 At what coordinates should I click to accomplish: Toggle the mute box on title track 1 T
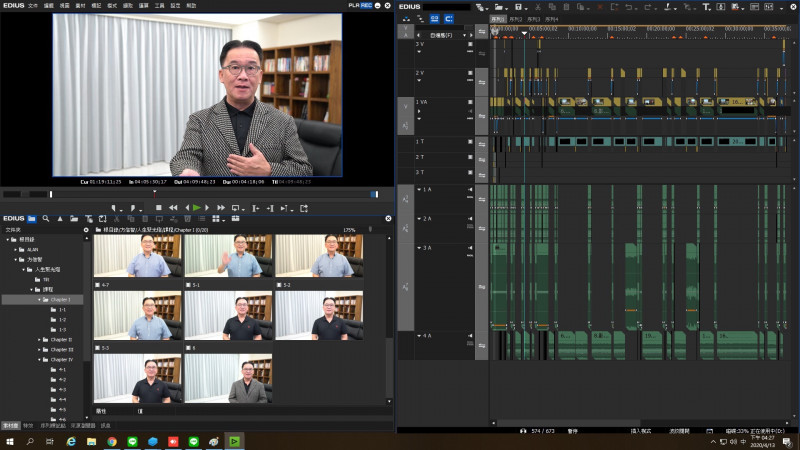tap(470, 141)
